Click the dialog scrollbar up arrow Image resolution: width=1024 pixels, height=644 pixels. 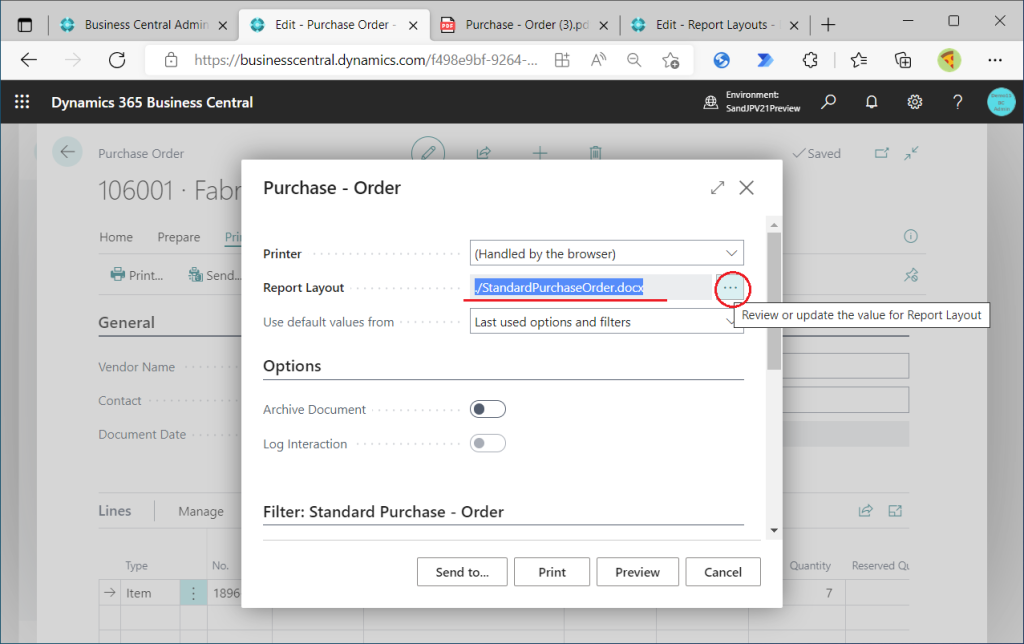click(774, 225)
